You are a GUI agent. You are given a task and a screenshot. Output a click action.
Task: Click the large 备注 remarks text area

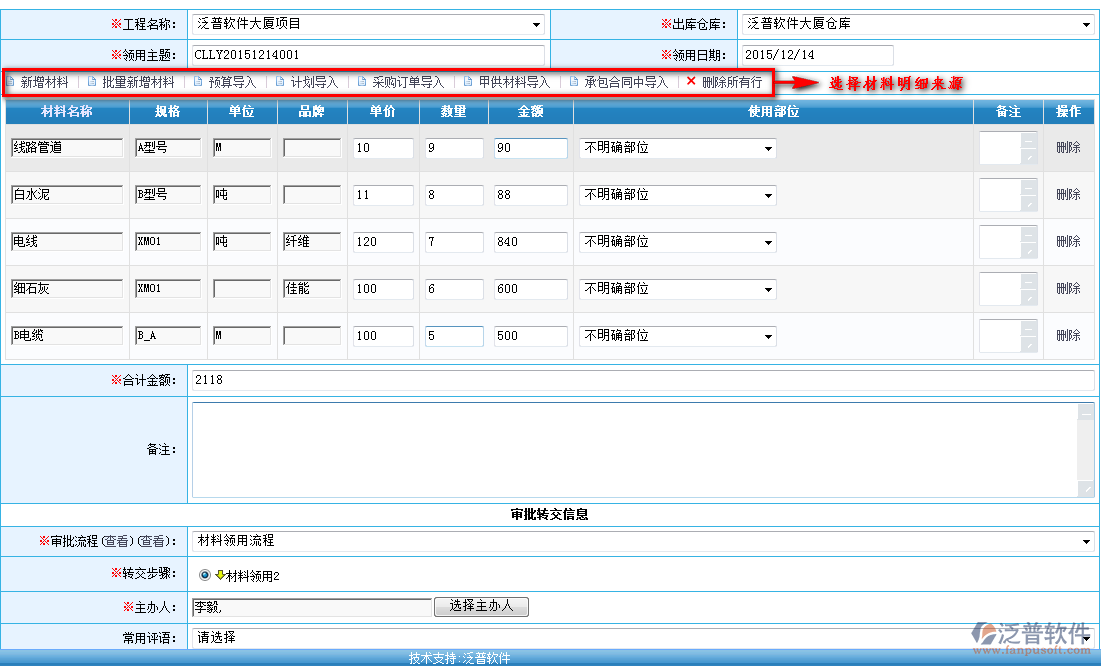(x=634, y=450)
